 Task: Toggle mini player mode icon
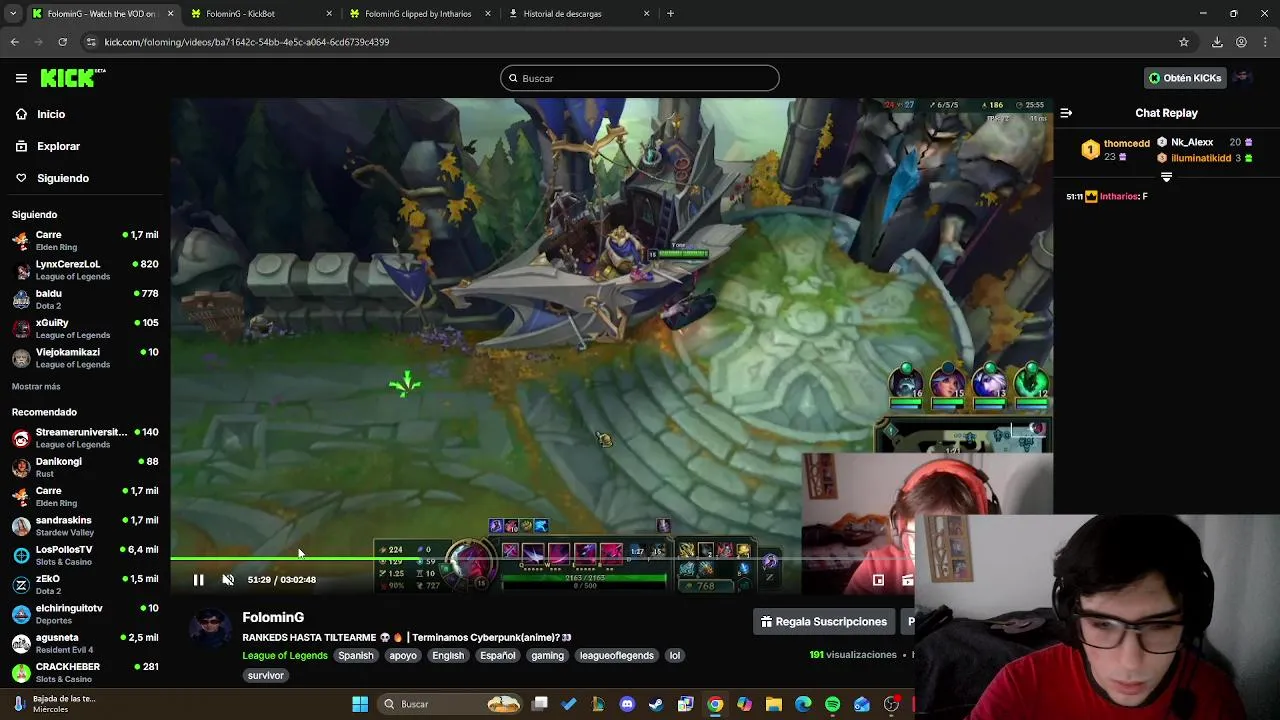878,580
